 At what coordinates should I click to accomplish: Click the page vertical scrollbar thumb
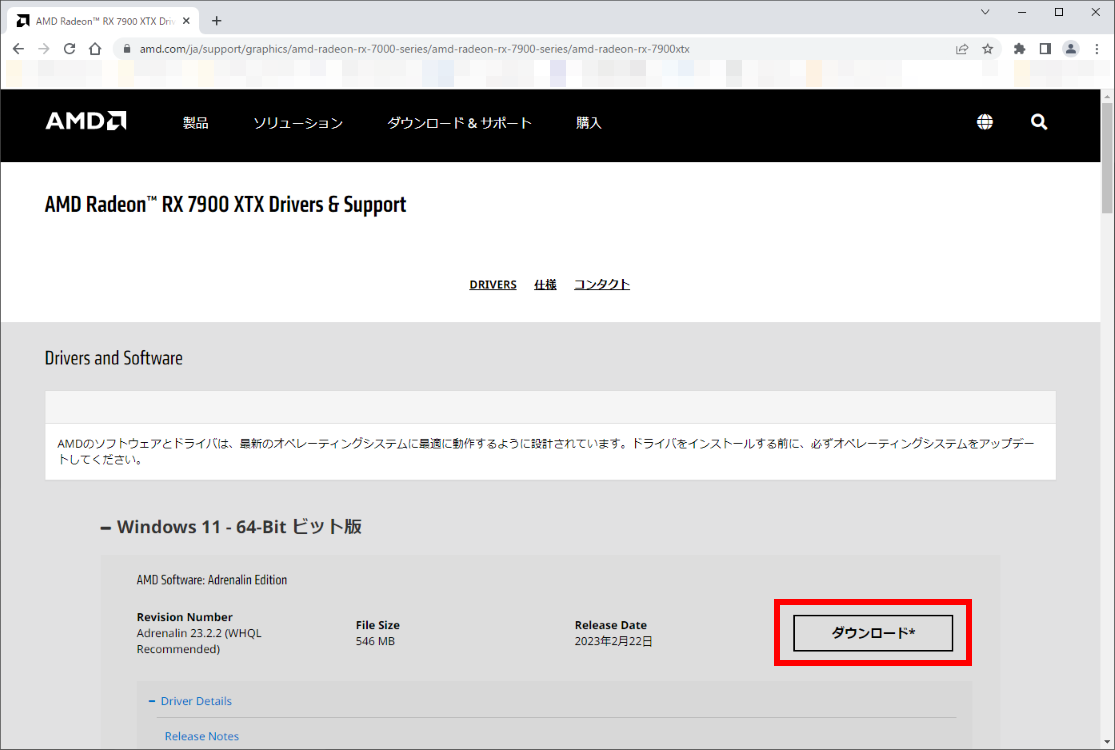pyautogui.click(x=1107, y=158)
